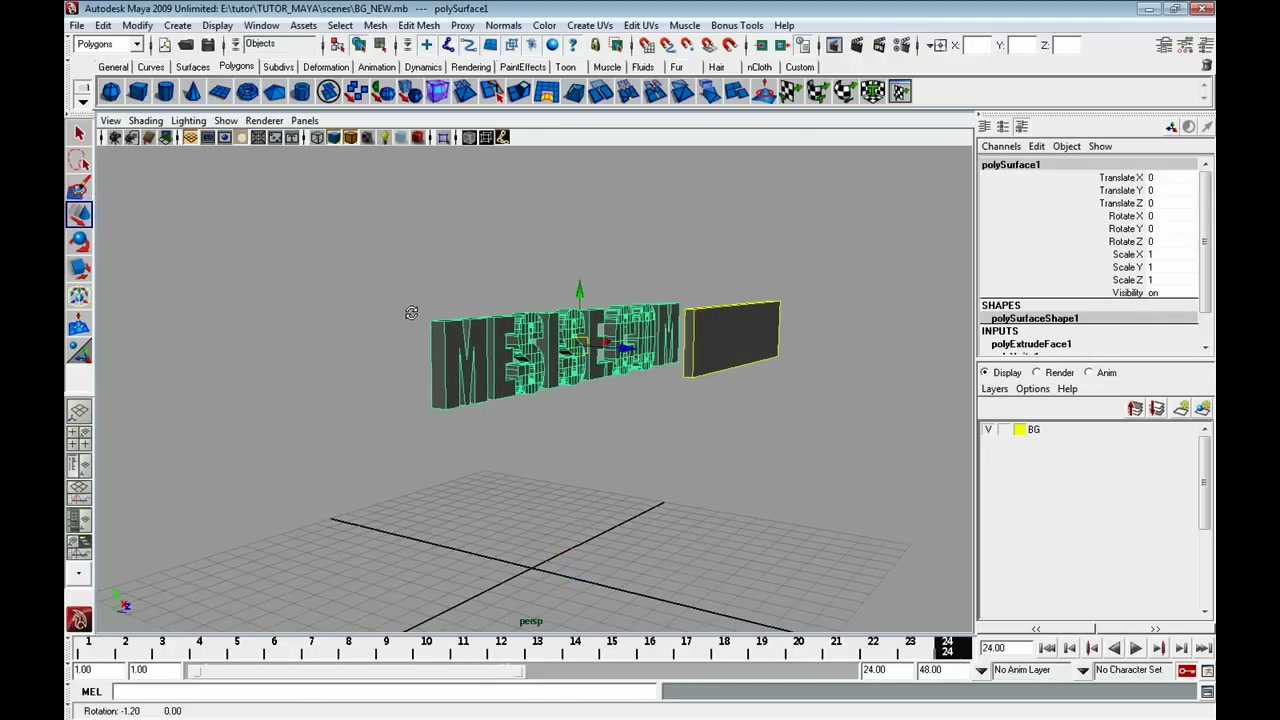Create a polygon sphere from shelf
Viewport: 1280px width, 720px height.
pyautogui.click(x=110, y=92)
